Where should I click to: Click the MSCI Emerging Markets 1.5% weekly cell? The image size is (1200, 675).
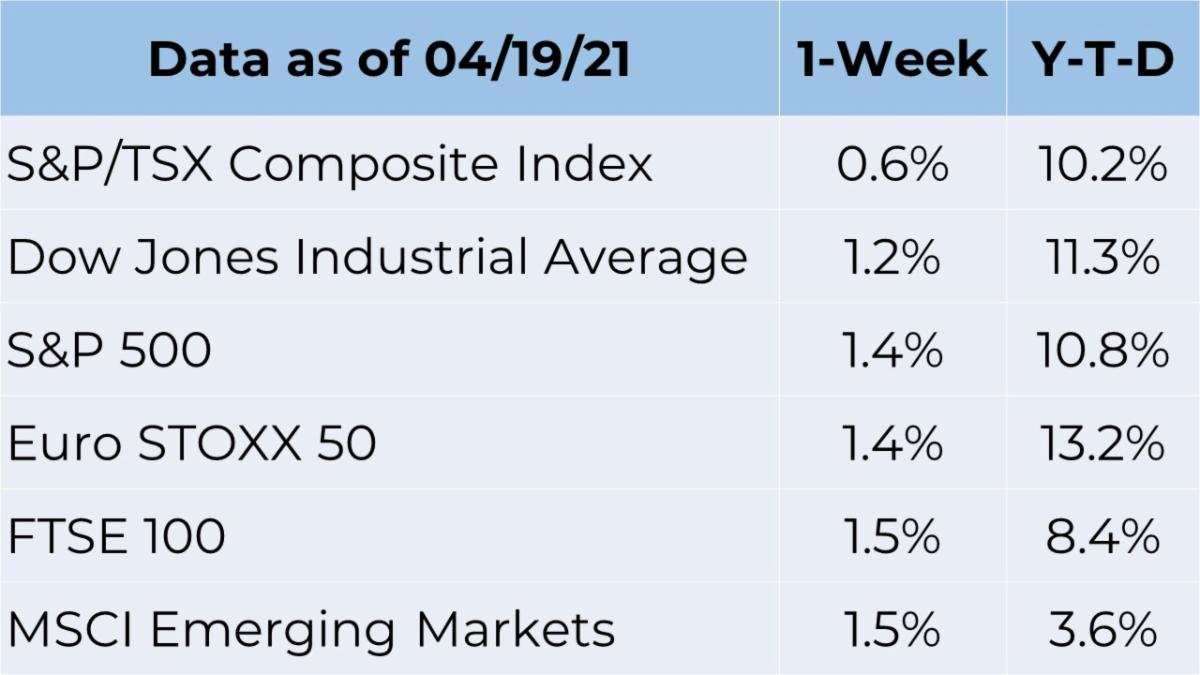click(893, 629)
